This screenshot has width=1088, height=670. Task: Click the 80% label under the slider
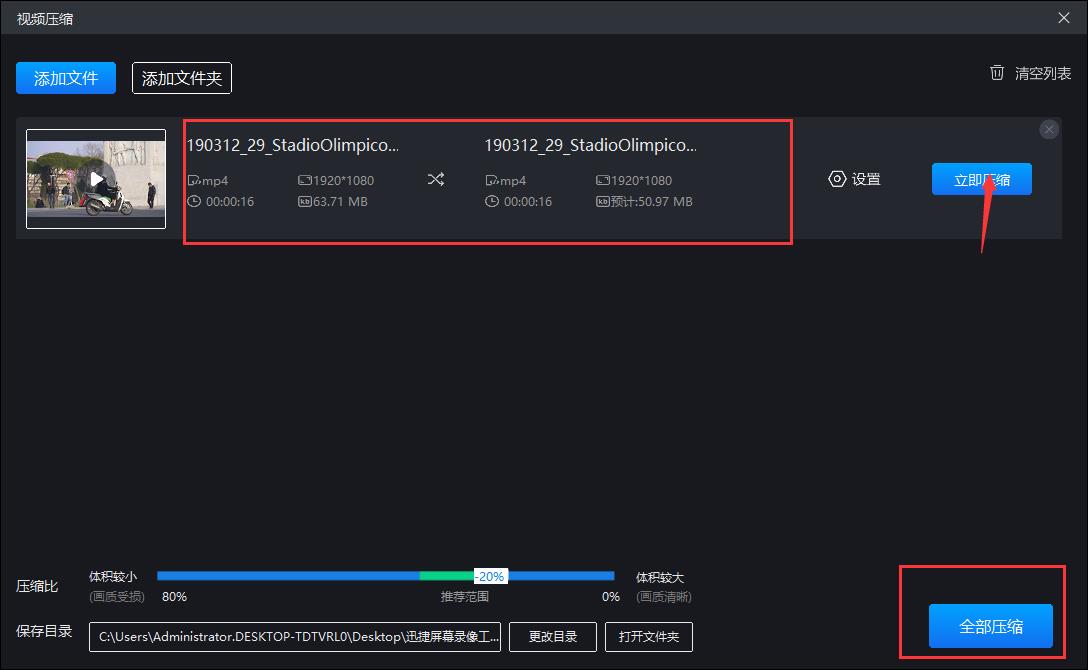click(174, 596)
